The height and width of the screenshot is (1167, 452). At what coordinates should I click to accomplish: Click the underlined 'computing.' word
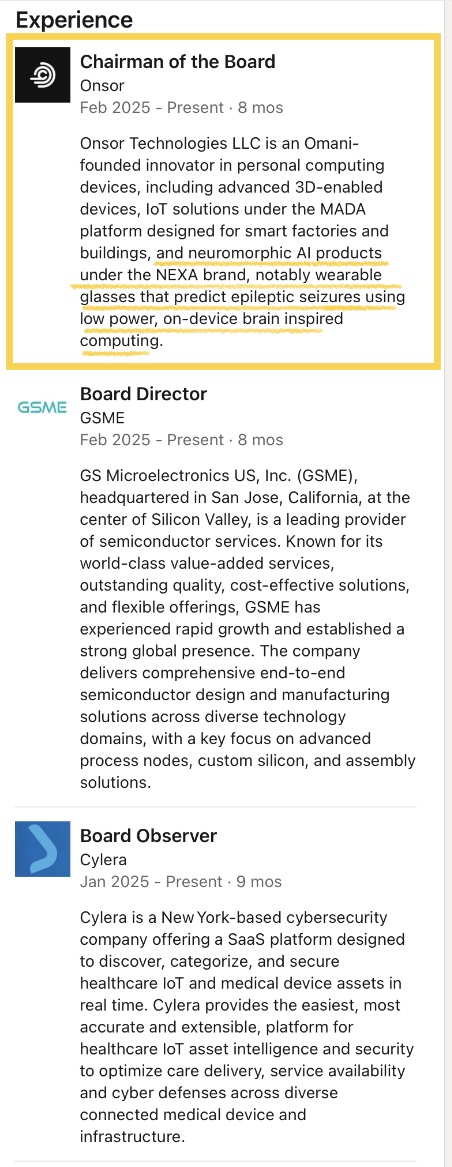click(120, 342)
